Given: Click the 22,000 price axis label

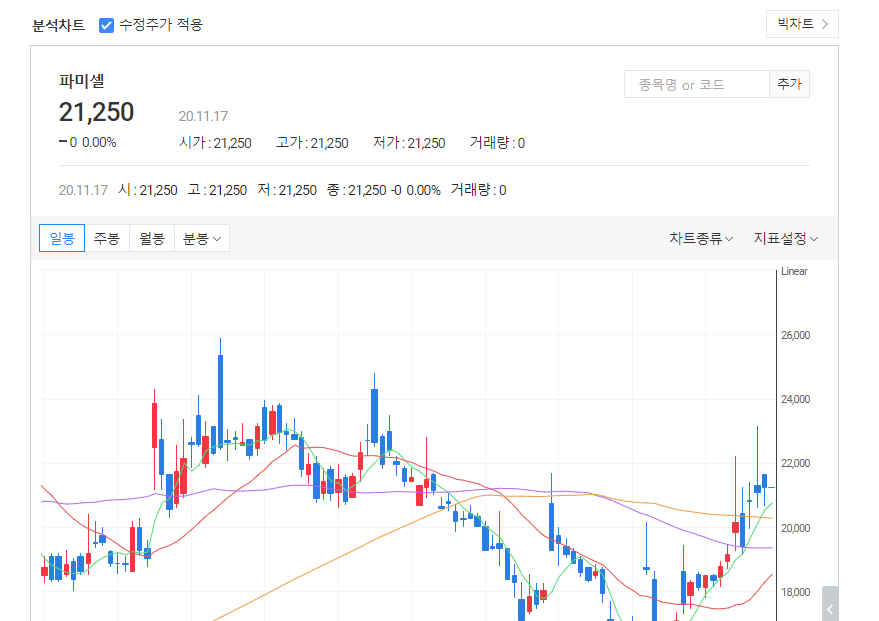Looking at the screenshot, I should (795, 464).
